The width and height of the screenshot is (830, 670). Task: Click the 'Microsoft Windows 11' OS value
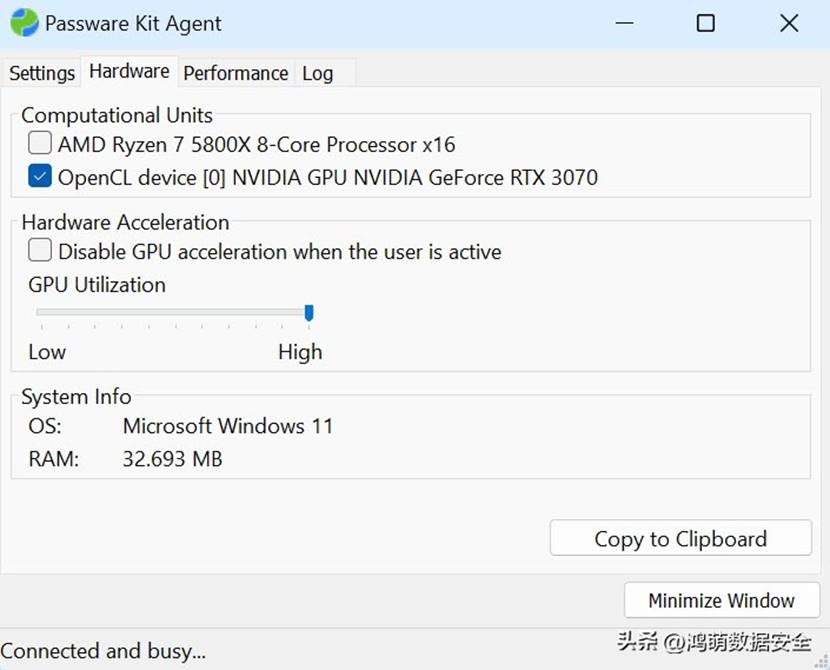coord(228,426)
